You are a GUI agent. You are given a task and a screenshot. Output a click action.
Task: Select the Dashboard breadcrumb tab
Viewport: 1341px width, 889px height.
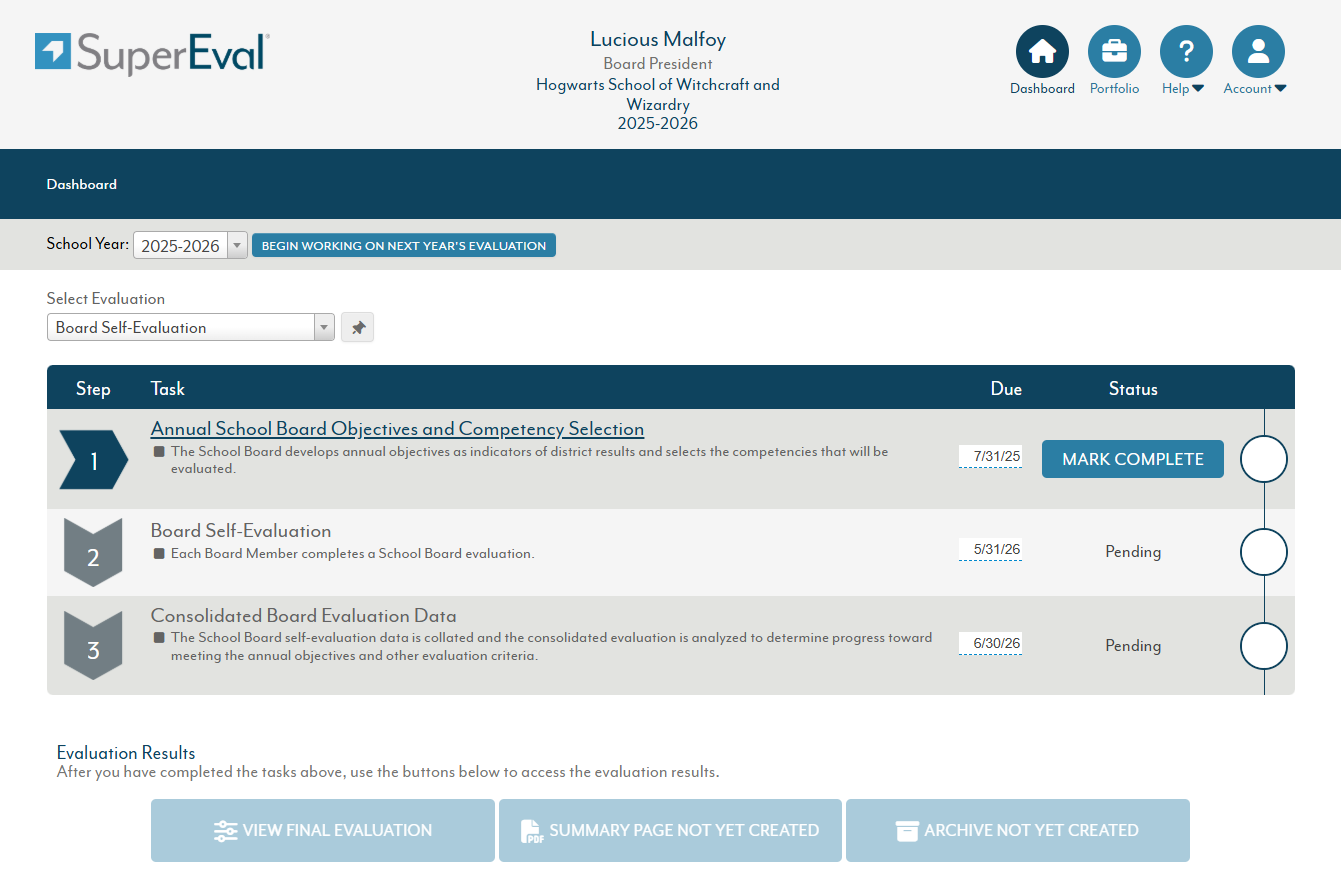click(x=82, y=184)
